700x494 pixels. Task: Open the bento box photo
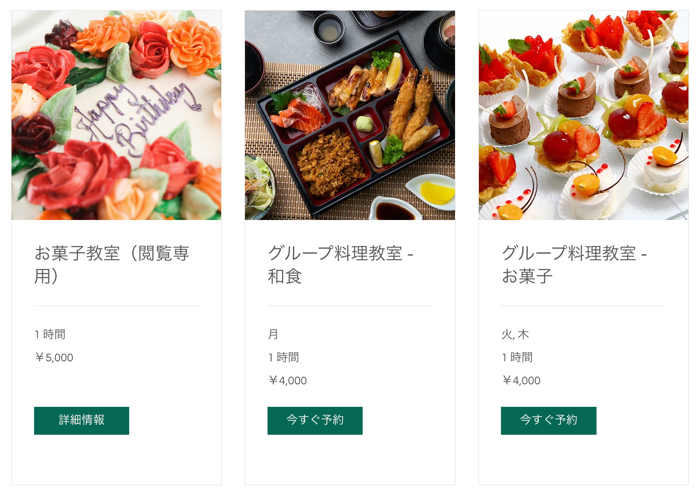point(350,115)
